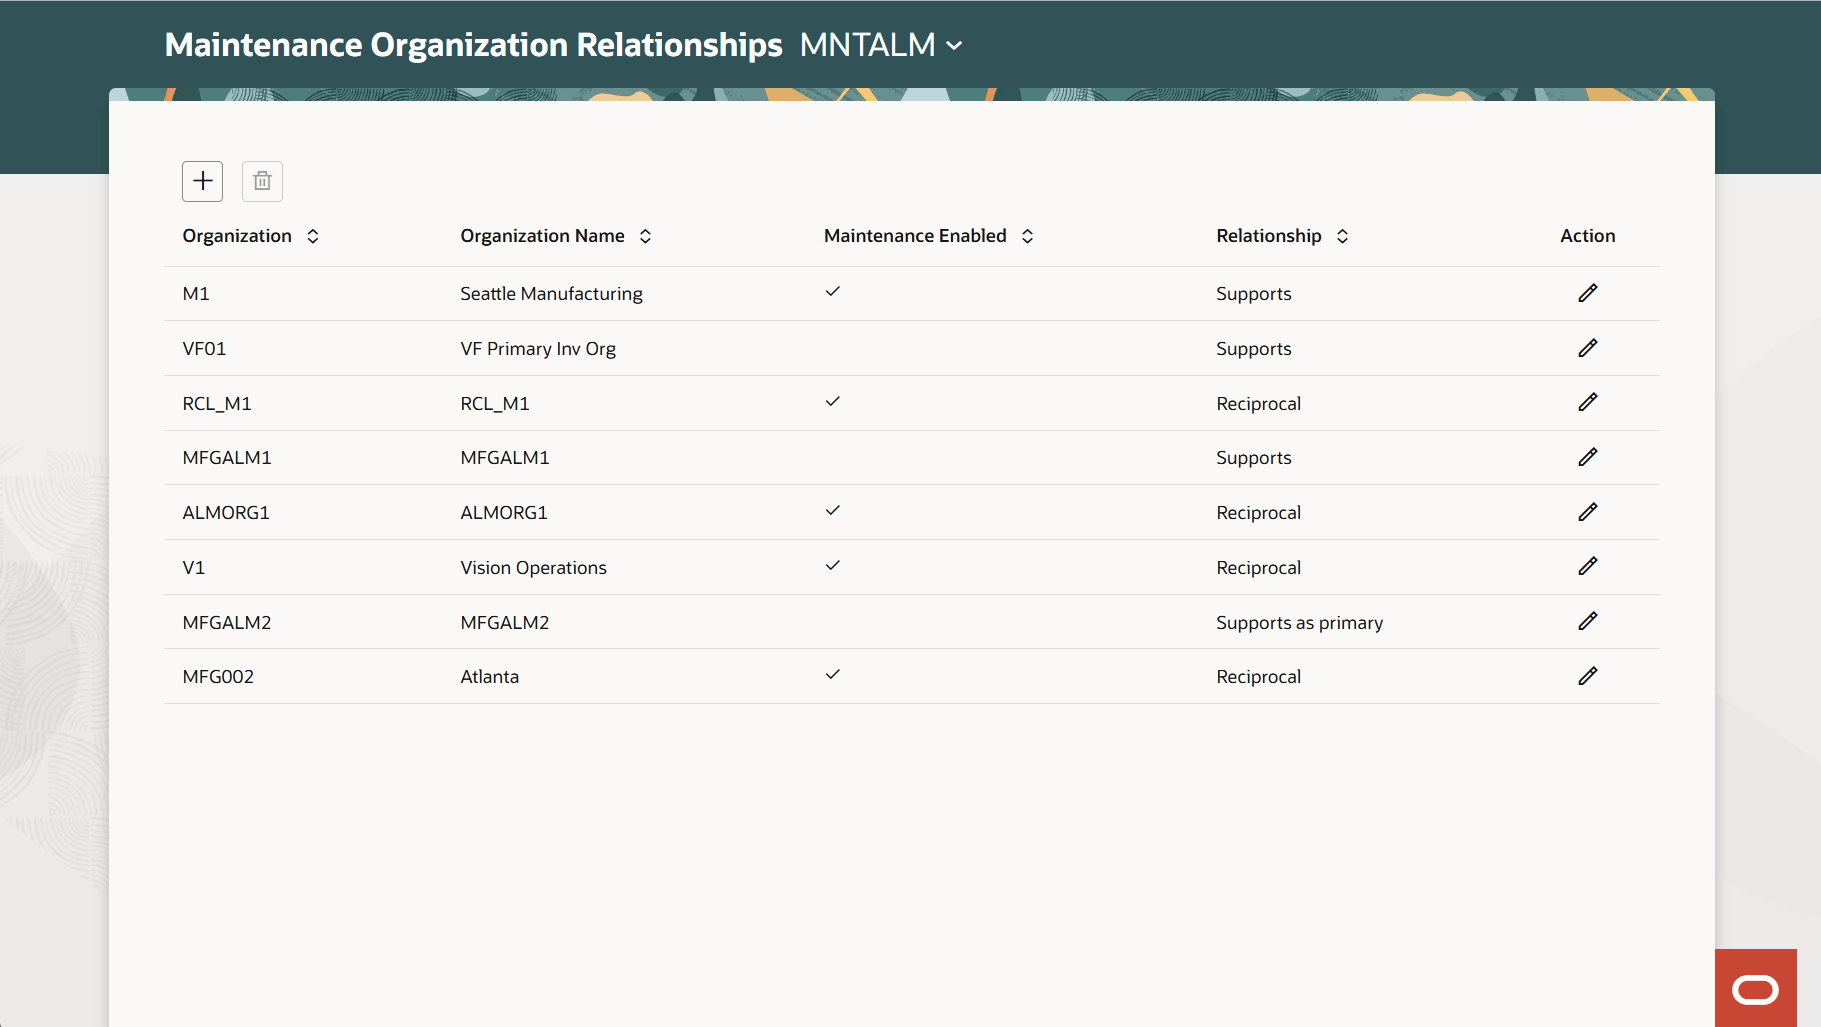Open the edit pencil for ALMORG1
The width and height of the screenshot is (1821, 1027).
point(1588,512)
